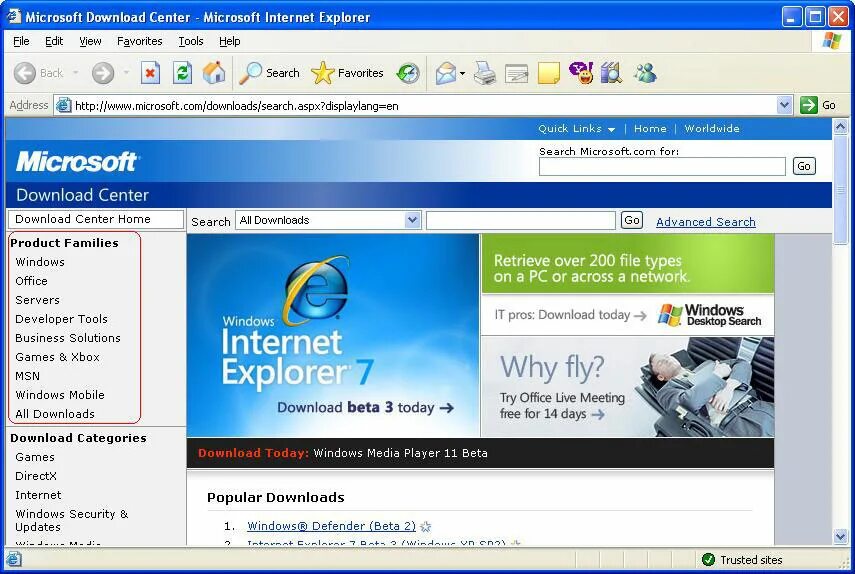The height and width of the screenshot is (574, 855).
Task: Click the Print printer icon
Action: (x=485, y=73)
